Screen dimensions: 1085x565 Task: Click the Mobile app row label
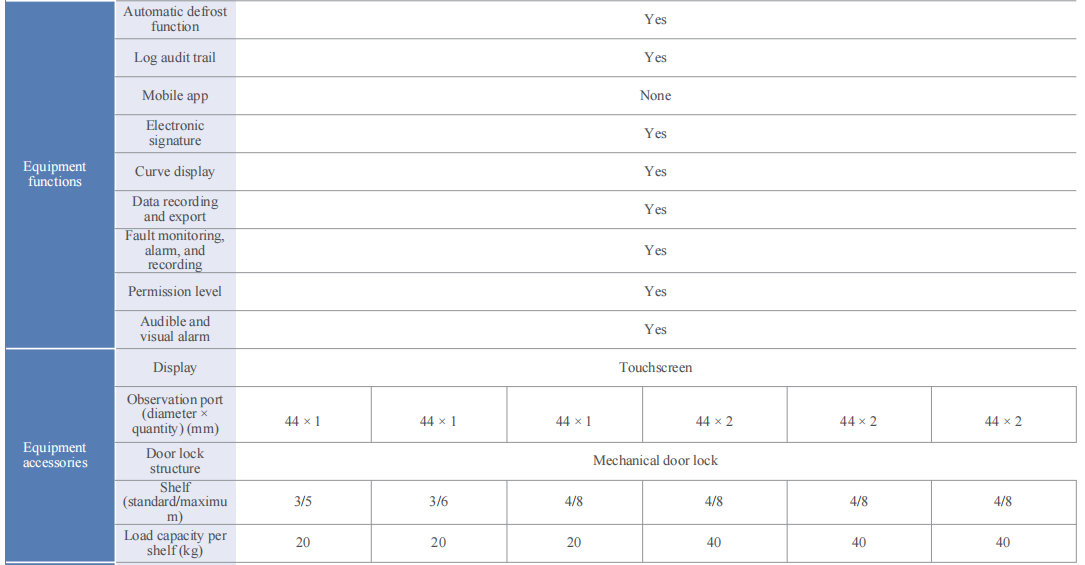tap(175, 96)
